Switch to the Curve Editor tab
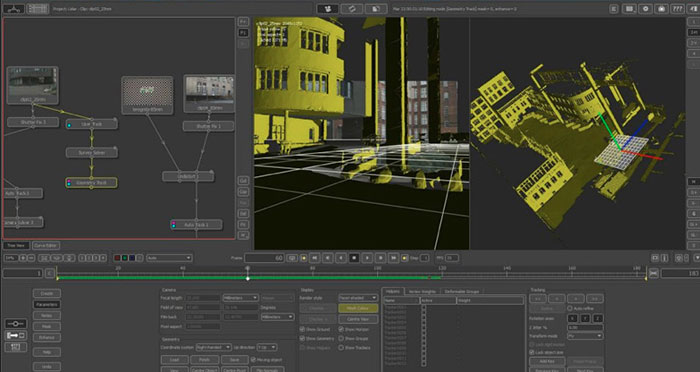 [46, 245]
